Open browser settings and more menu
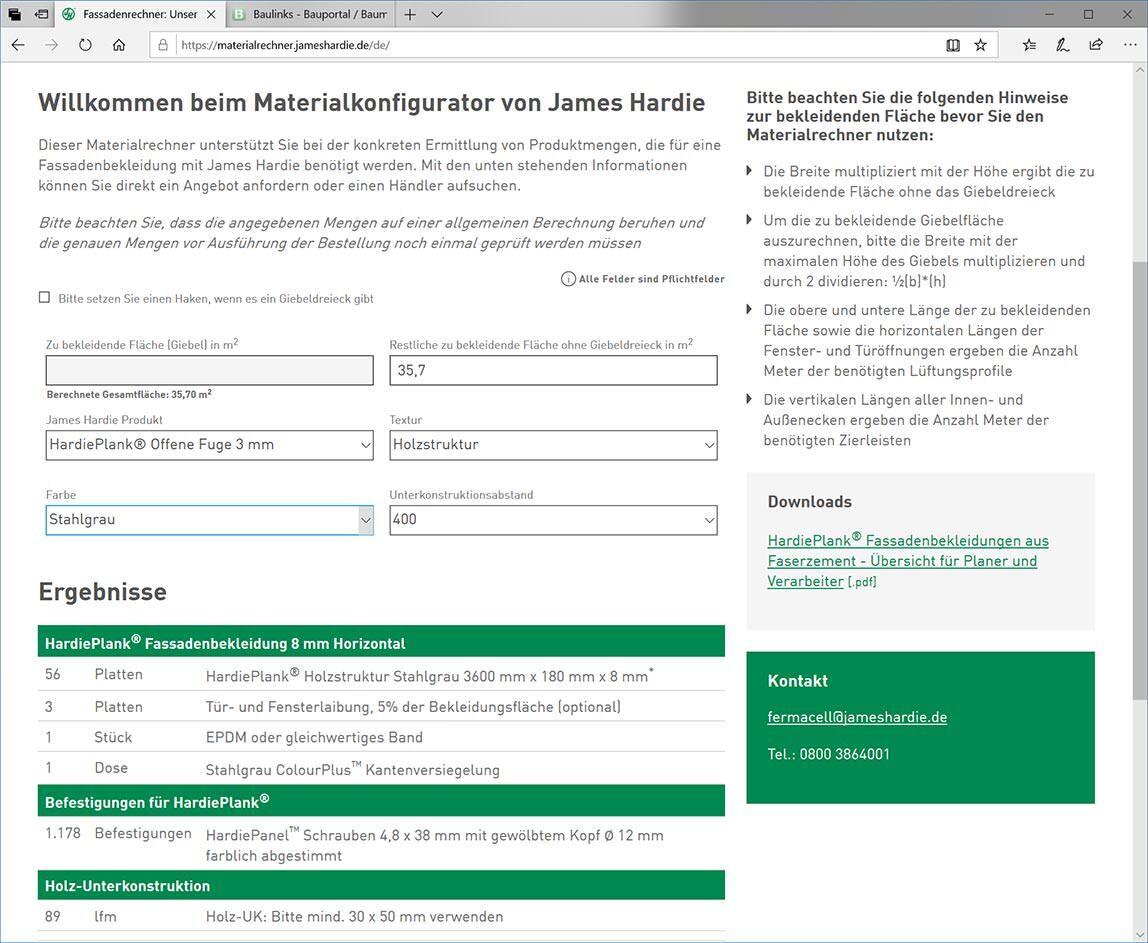Image resolution: width=1148 pixels, height=943 pixels. [1130, 45]
